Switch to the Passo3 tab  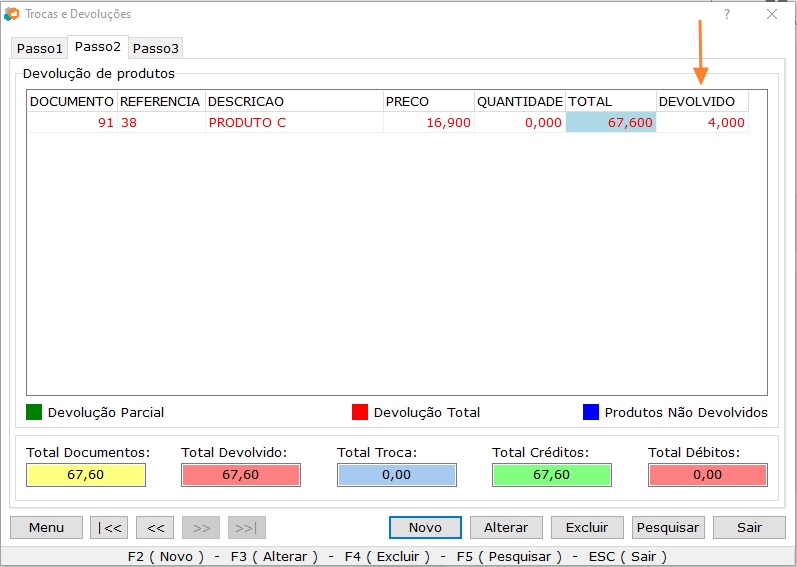(x=156, y=48)
